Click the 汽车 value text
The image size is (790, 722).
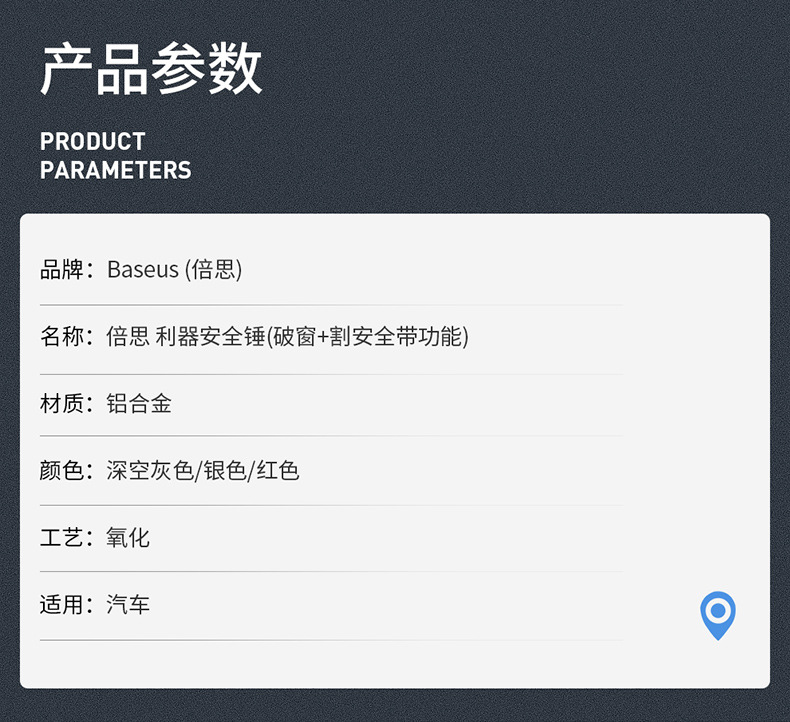pos(128,605)
